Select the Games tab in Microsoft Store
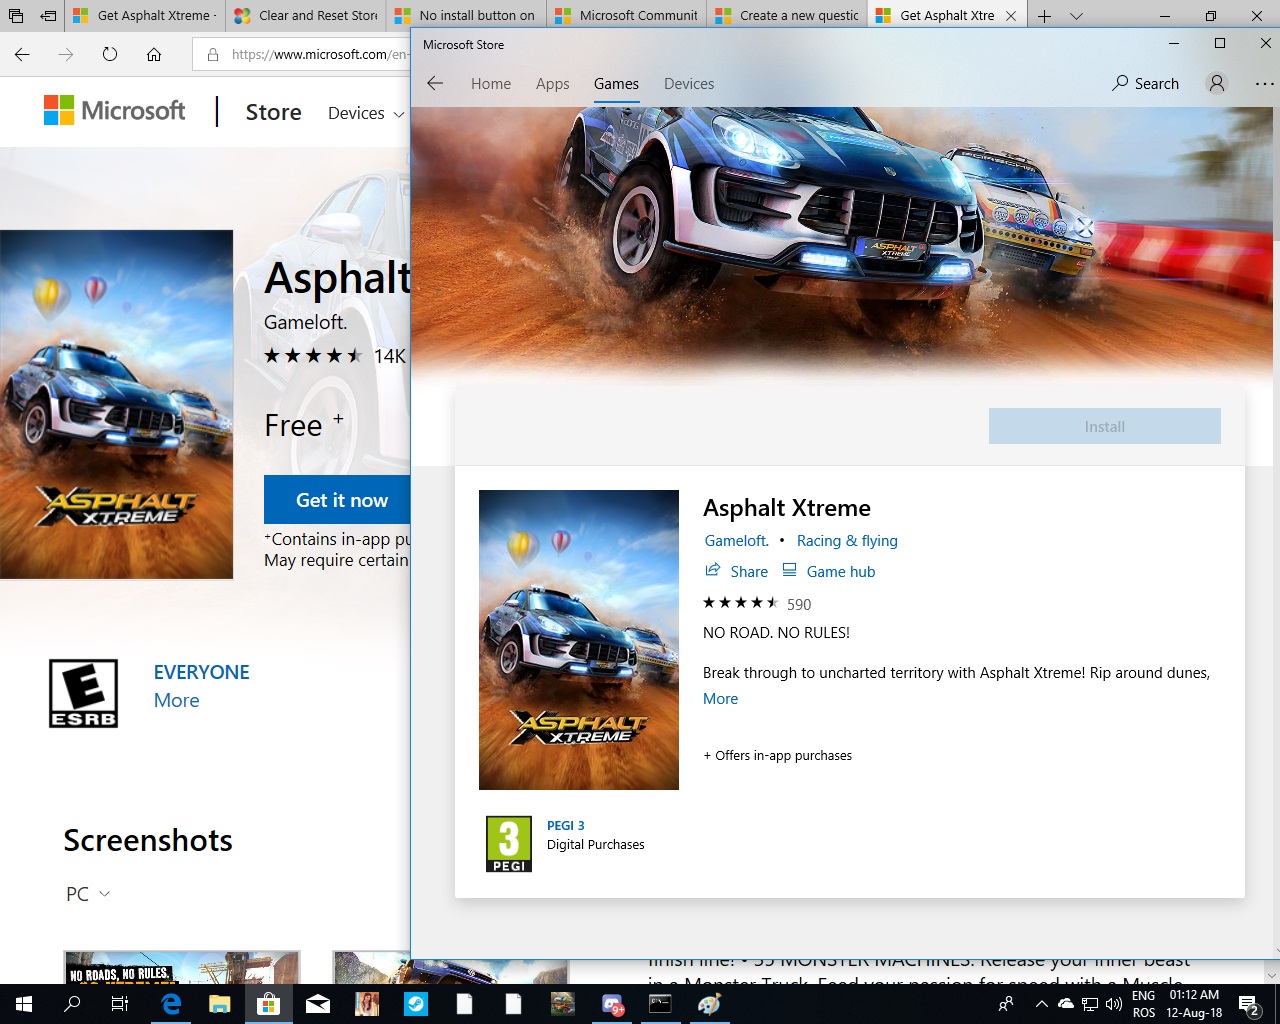This screenshot has width=1280, height=1024. pyautogui.click(x=616, y=84)
